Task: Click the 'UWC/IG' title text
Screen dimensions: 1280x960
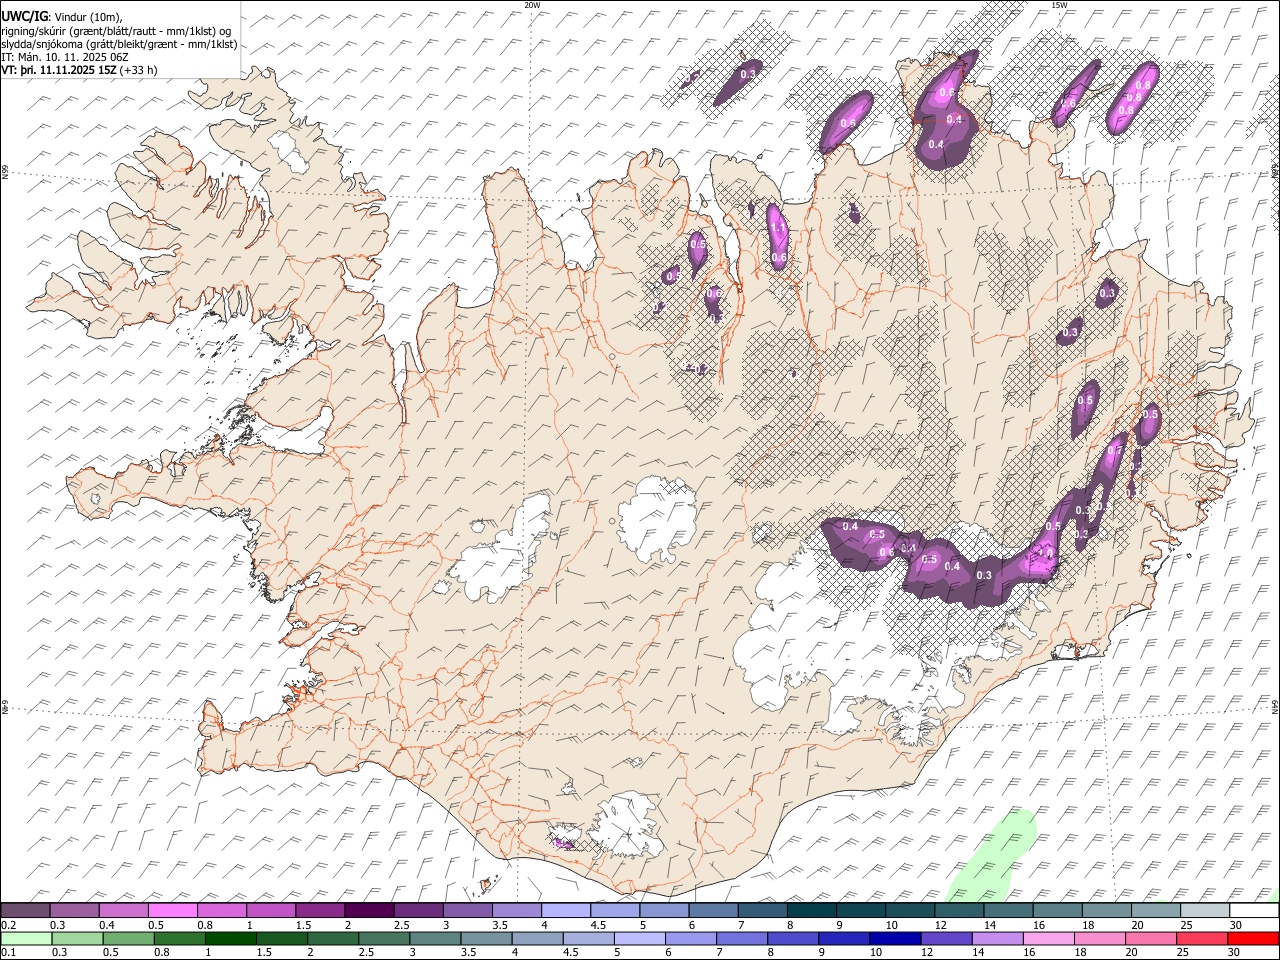Action: tap(23, 17)
